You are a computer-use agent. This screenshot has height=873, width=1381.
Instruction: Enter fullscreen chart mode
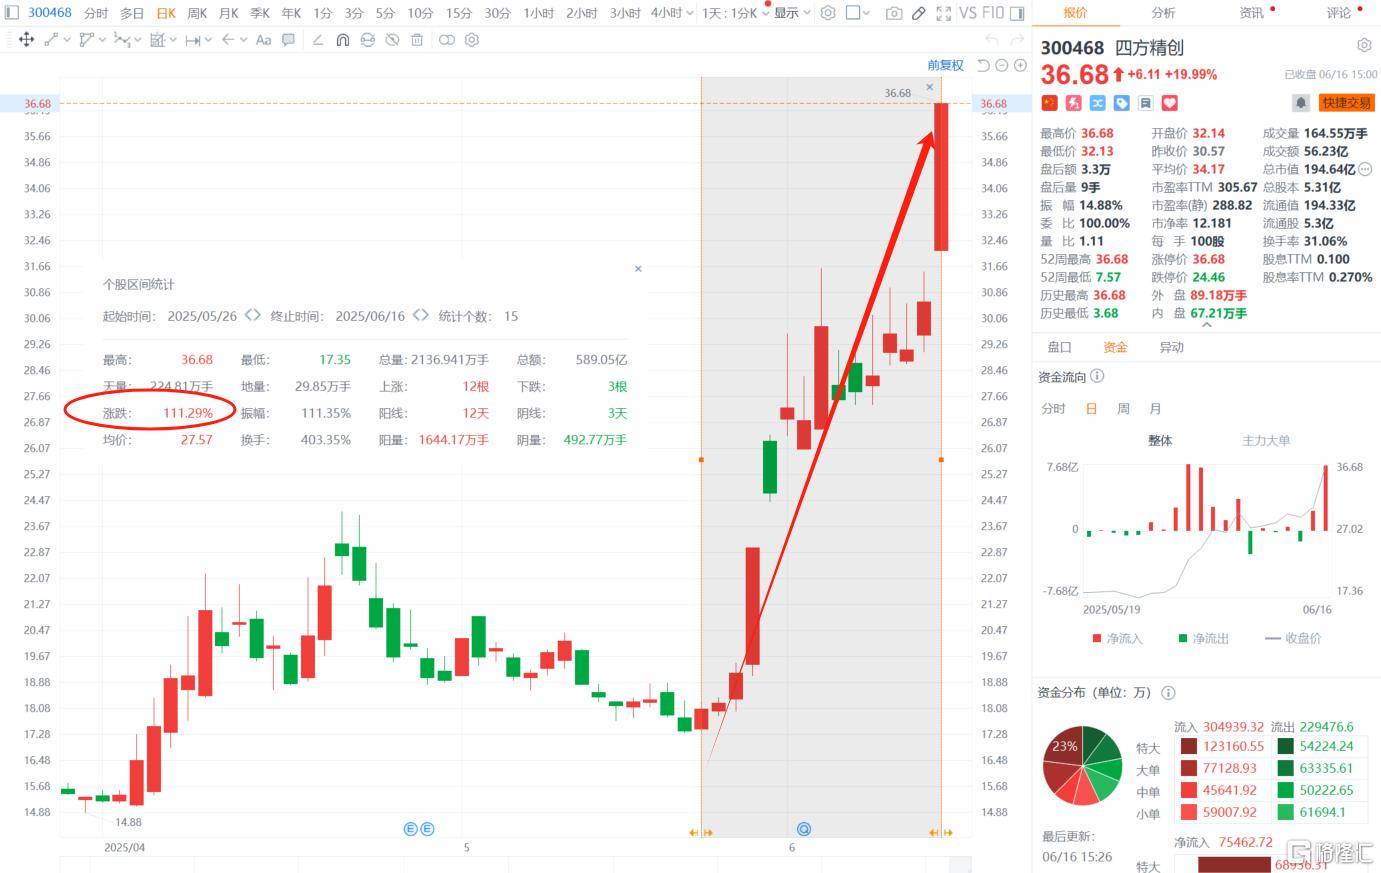click(943, 13)
